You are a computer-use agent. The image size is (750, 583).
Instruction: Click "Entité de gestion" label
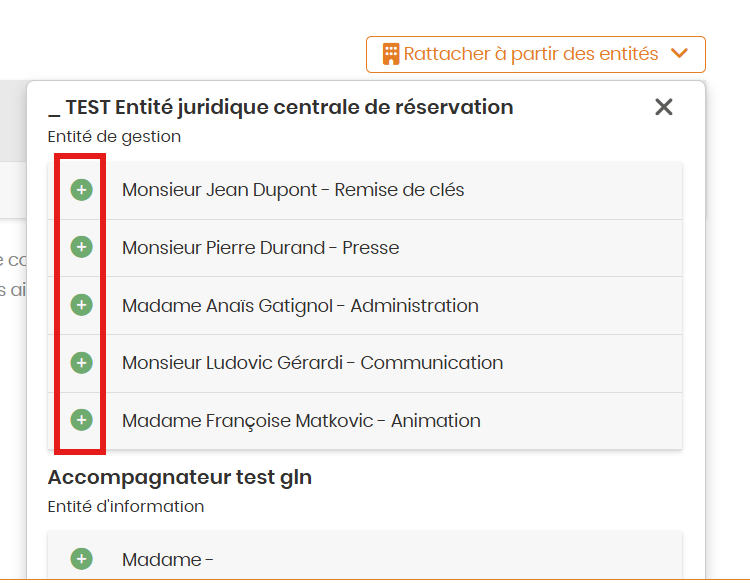pos(114,136)
